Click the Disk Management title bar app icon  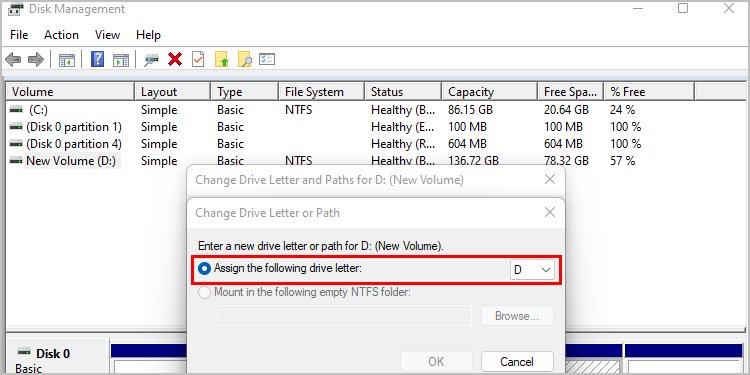(x=16, y=9)
